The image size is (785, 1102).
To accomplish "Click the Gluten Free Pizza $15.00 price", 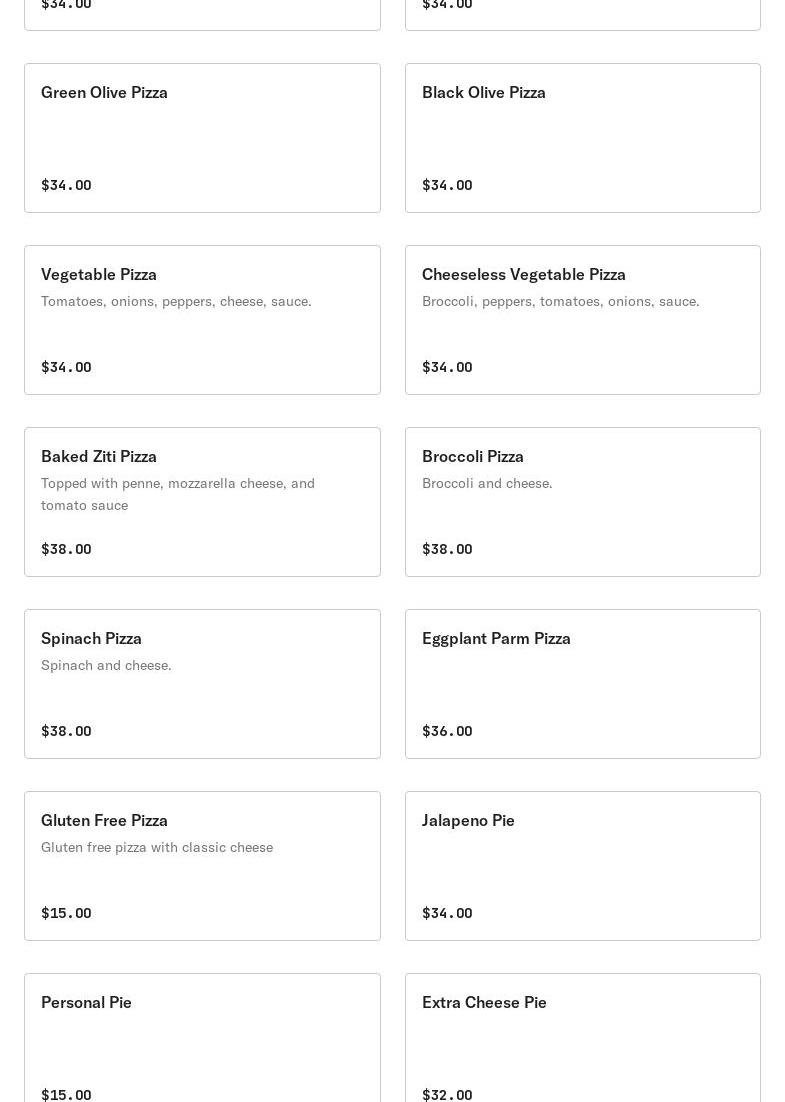I will (x=66, y=913).
